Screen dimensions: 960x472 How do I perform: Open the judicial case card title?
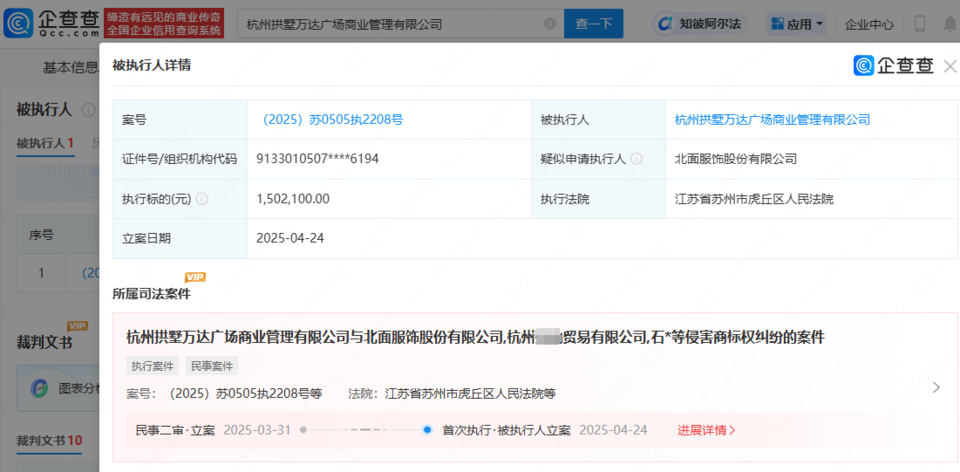(476, 337)
